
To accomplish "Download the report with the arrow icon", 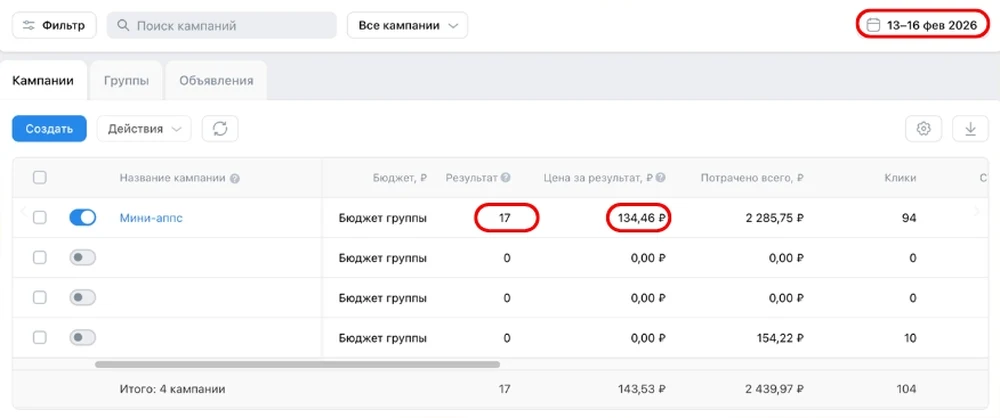I will click(x=971, y=128).
